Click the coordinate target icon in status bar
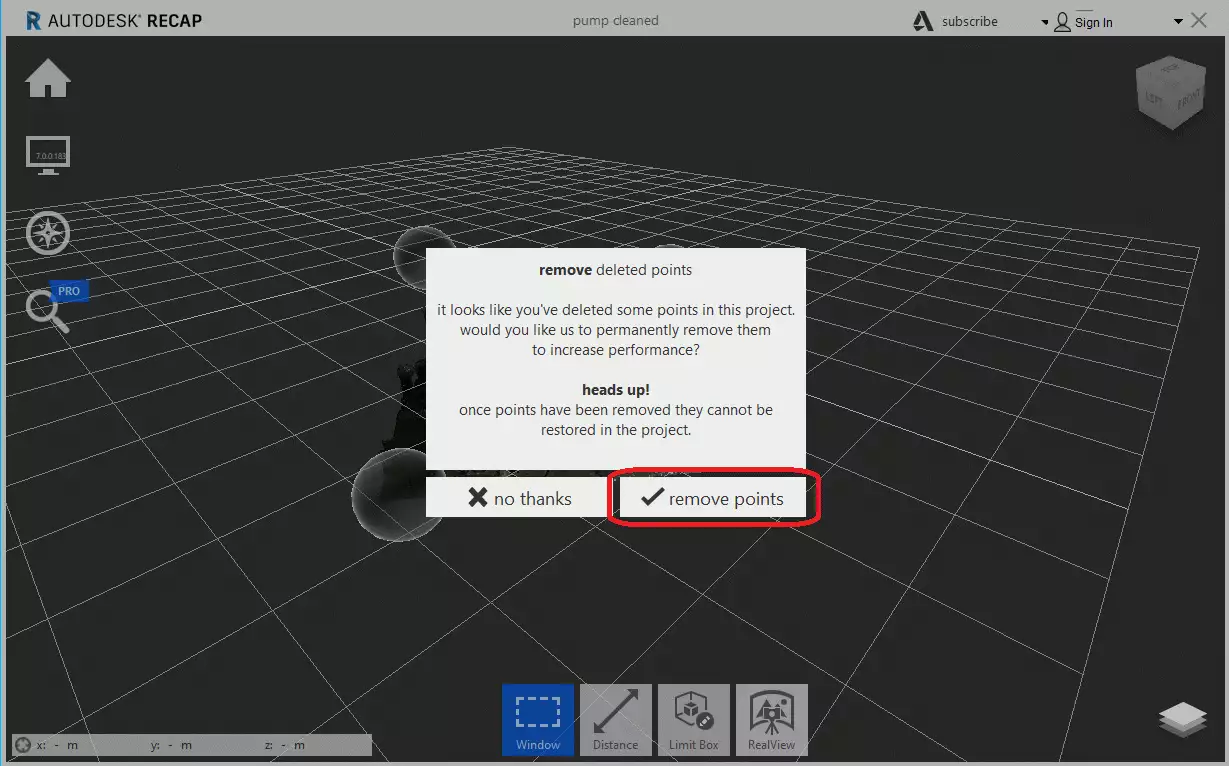This screenshot has height=766, width=1229. pos(23,745)
